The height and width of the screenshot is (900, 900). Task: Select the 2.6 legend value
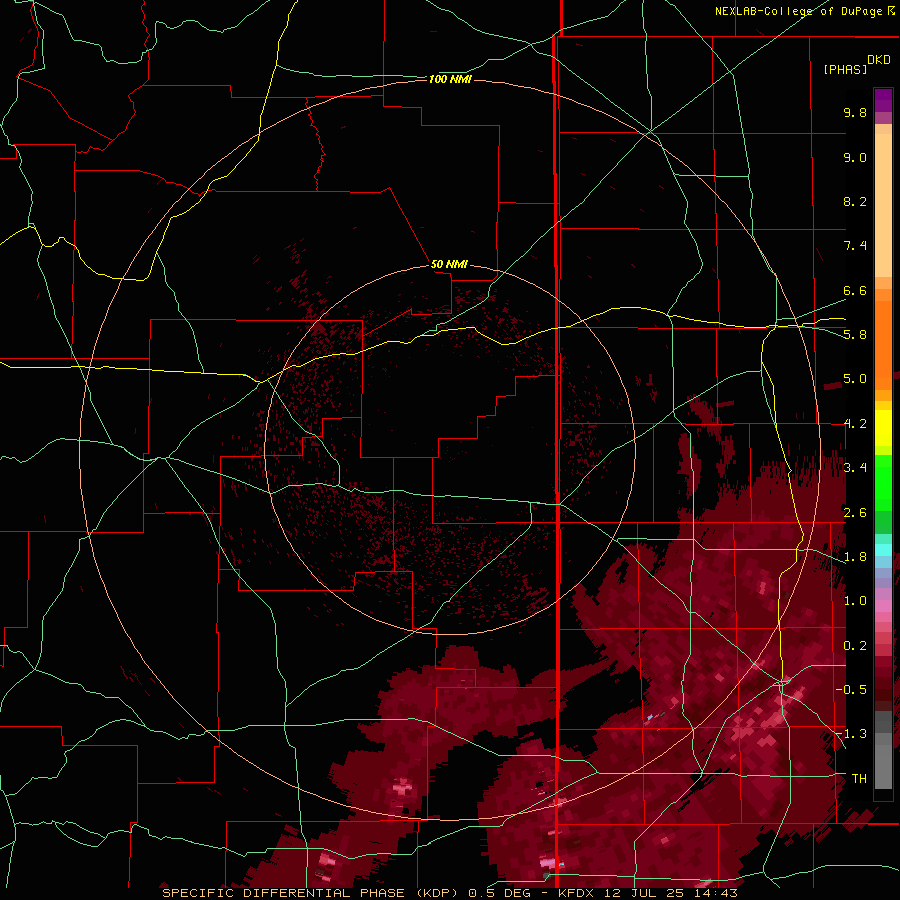point(855,513)
